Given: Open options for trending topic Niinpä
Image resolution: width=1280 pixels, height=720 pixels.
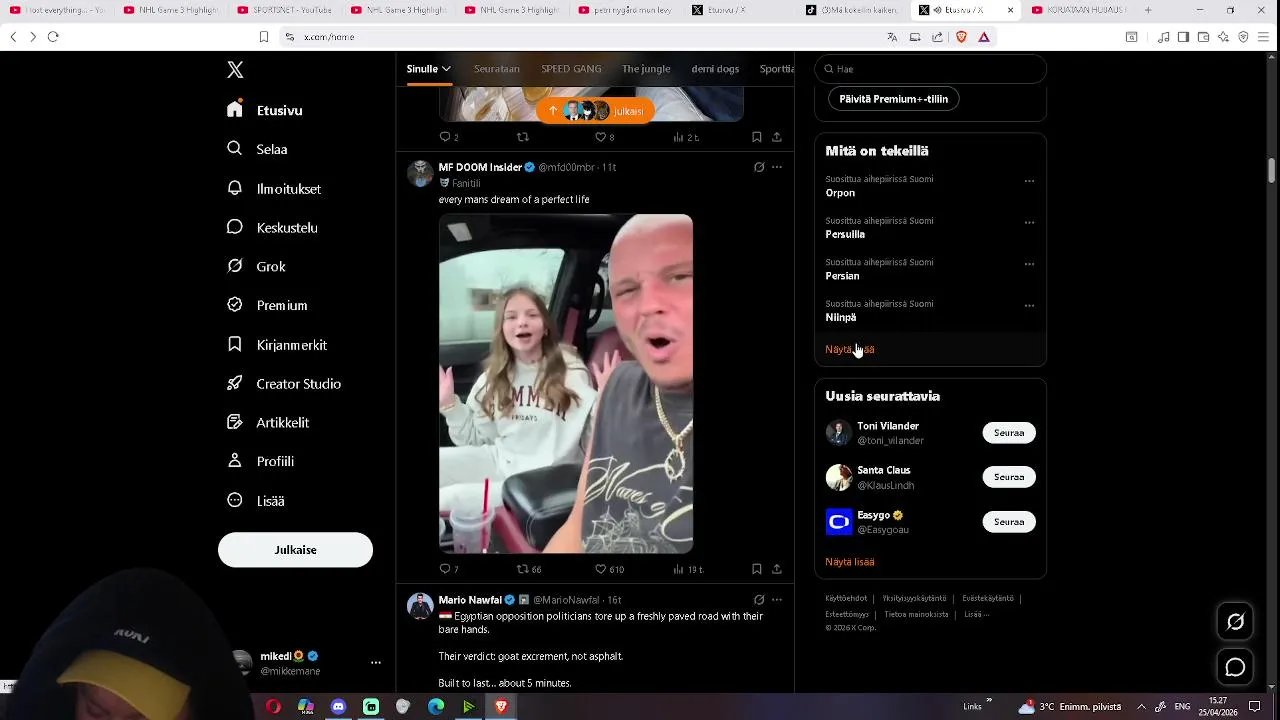Looking at the screenshot, I should pyautogui.click(x=1029, y=306).
